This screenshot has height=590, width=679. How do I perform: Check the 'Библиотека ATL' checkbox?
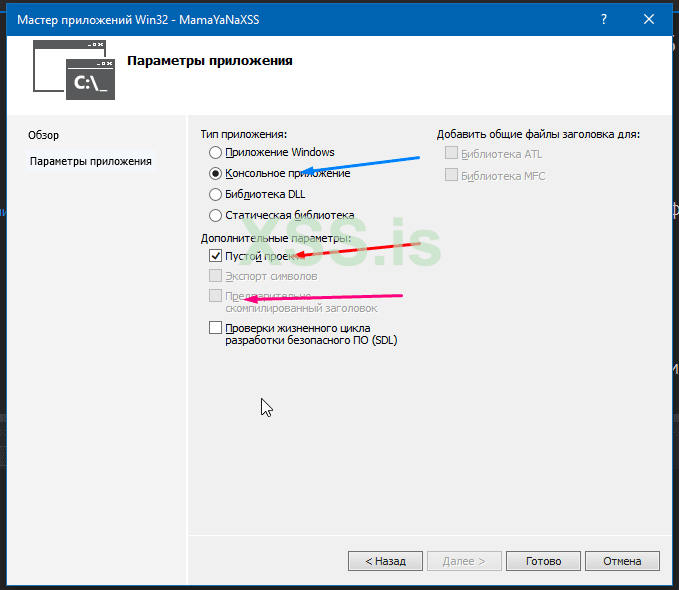click(451, 154)
